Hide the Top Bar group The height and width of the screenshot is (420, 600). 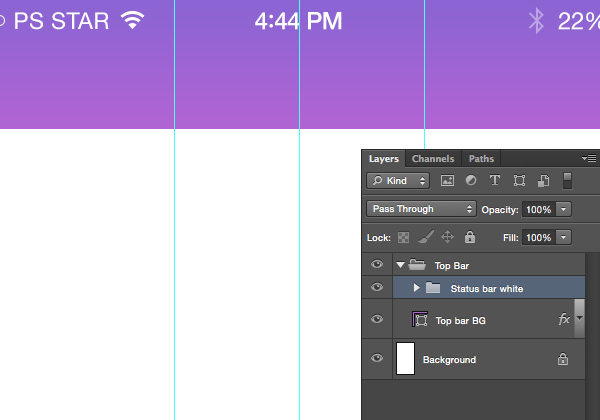[x=377, y=264]
